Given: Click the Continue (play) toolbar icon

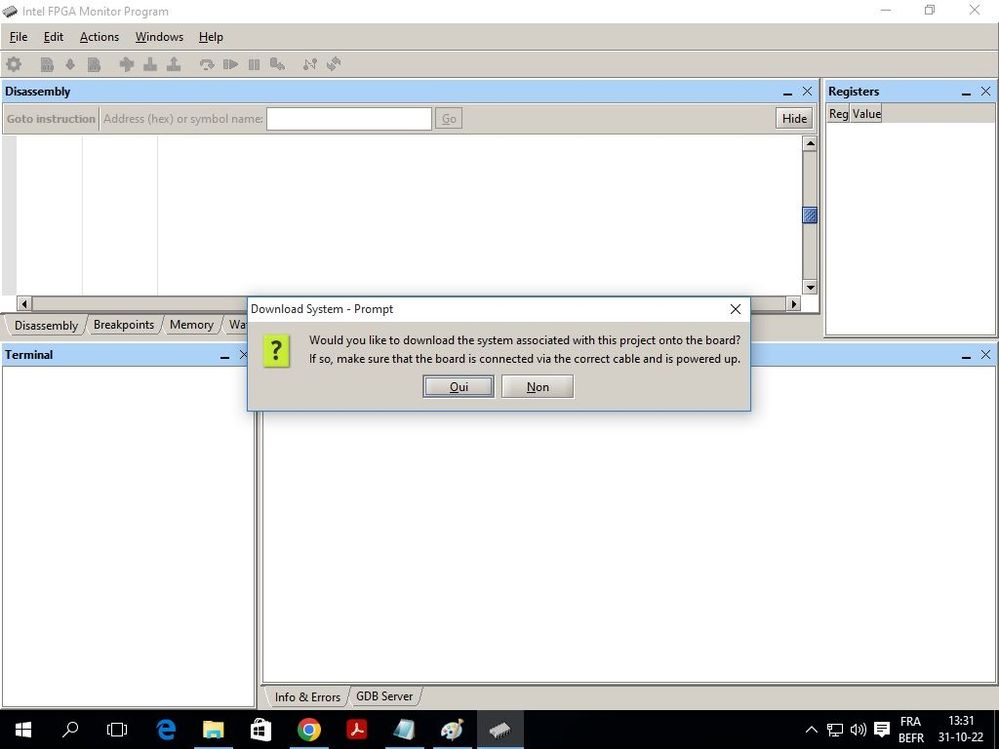Looking at the screenshot, I should pos(231,64).
